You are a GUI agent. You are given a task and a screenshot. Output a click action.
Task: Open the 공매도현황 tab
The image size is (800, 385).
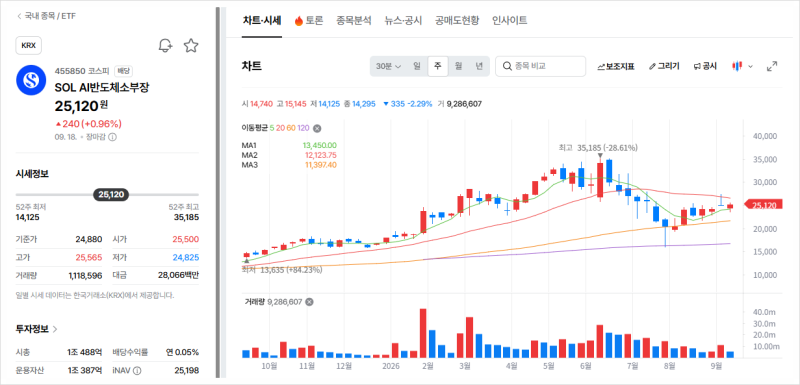click(457, 21)
